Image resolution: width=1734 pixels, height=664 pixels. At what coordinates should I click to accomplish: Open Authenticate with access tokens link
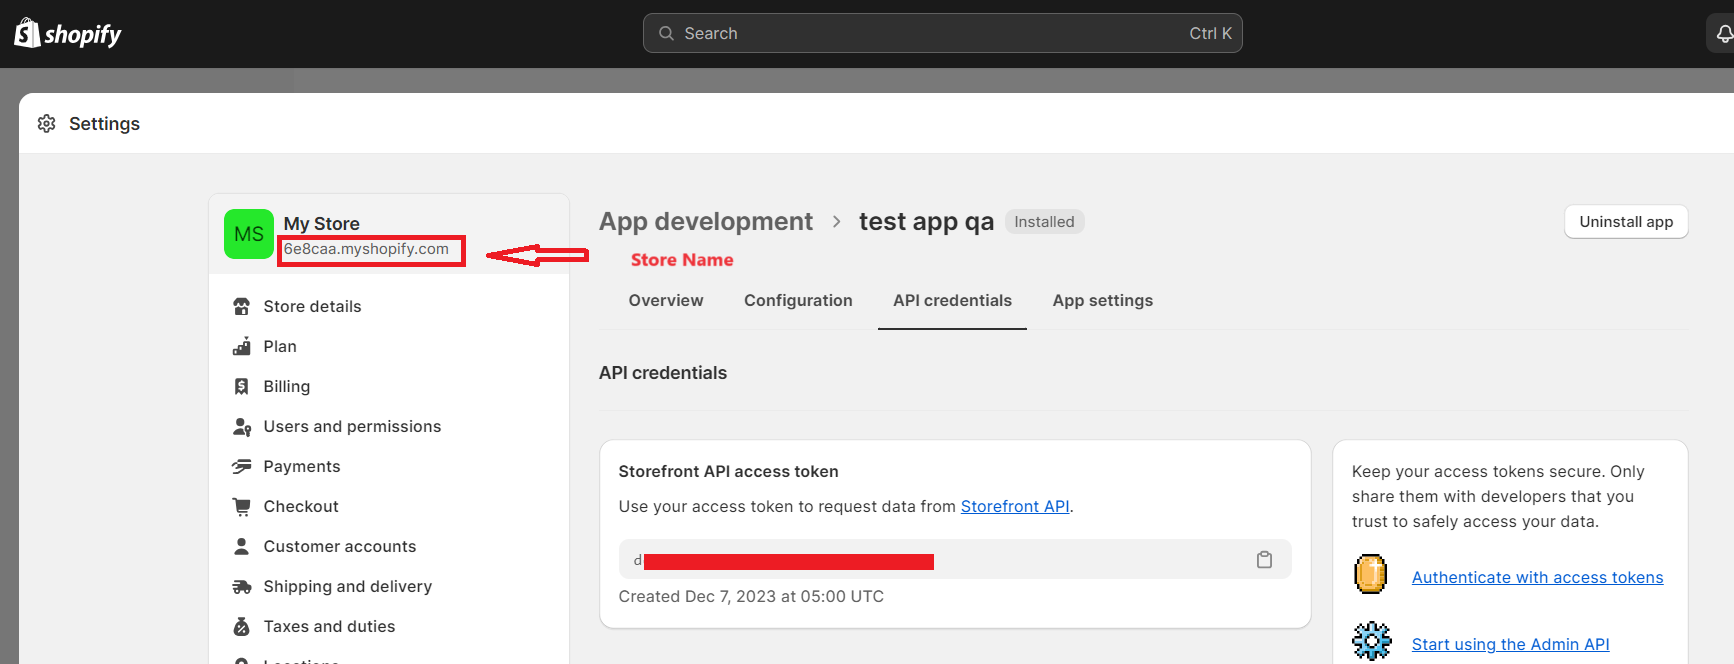point(1537,577)
